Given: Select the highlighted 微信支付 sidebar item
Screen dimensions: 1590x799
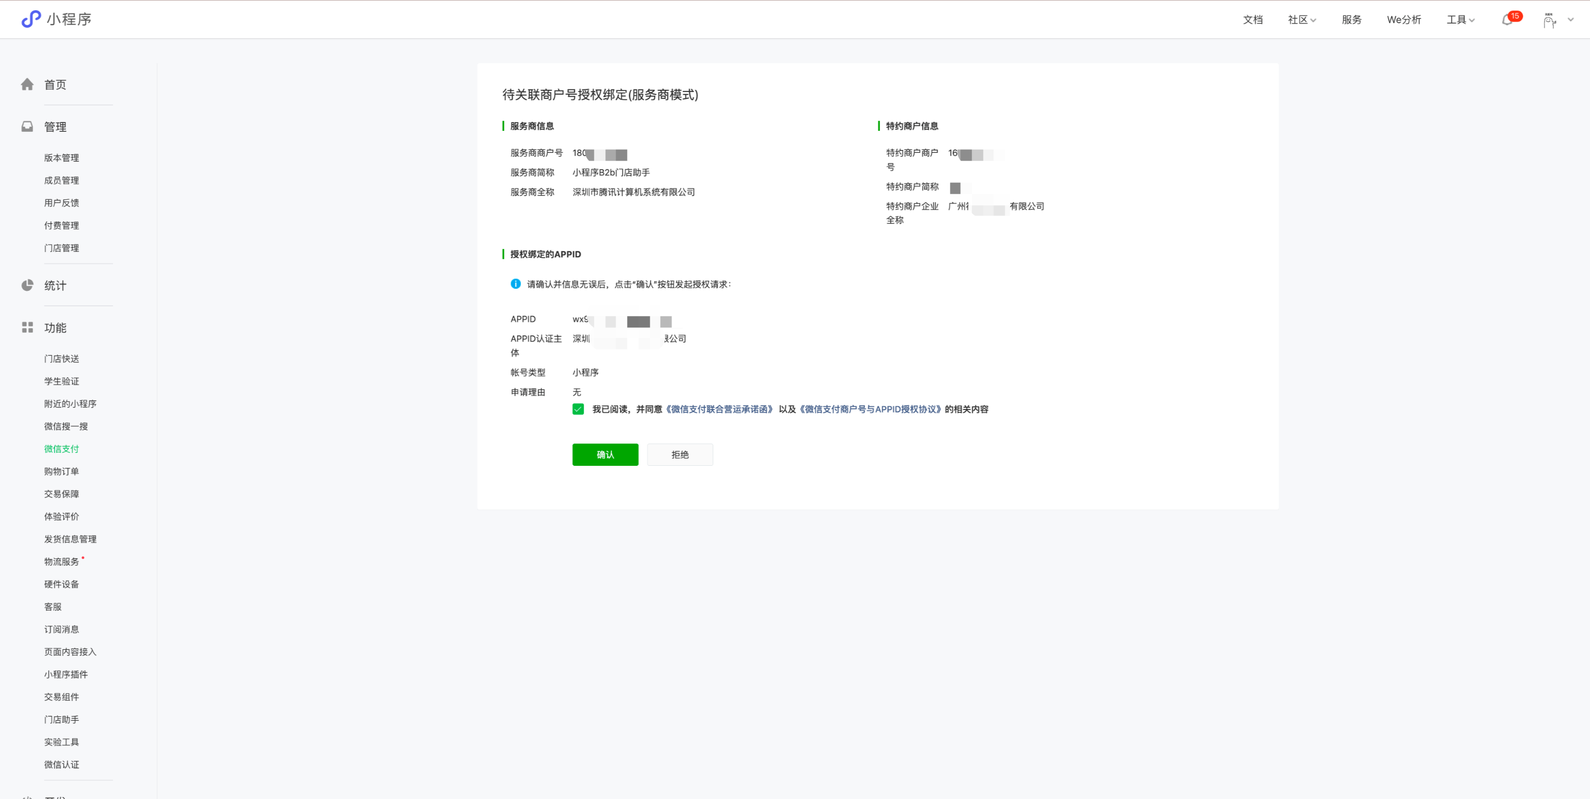Looking at the screenshot, I should (x=61, y=449).
